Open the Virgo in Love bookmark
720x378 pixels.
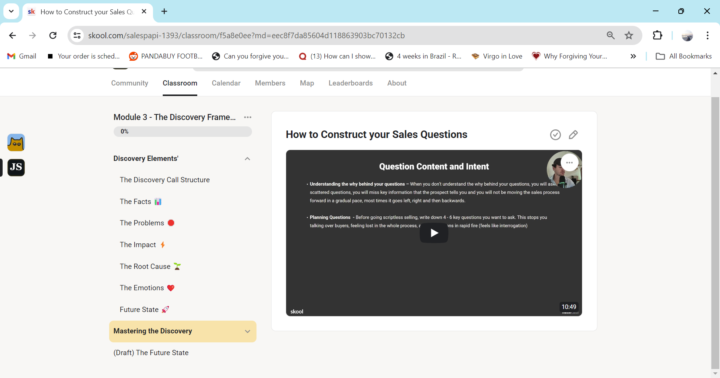[496, 56]
